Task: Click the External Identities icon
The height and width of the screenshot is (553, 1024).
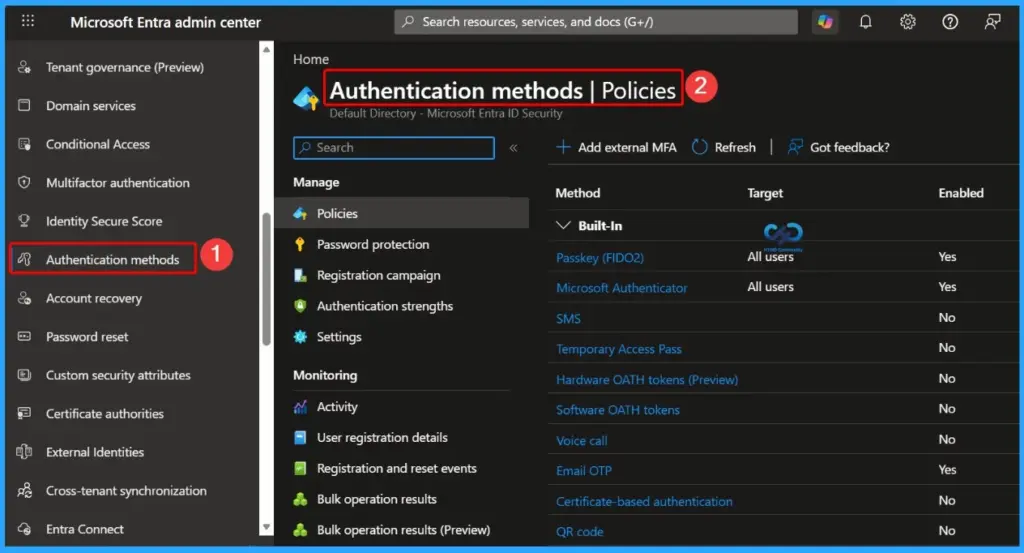Action: (24, 452)
